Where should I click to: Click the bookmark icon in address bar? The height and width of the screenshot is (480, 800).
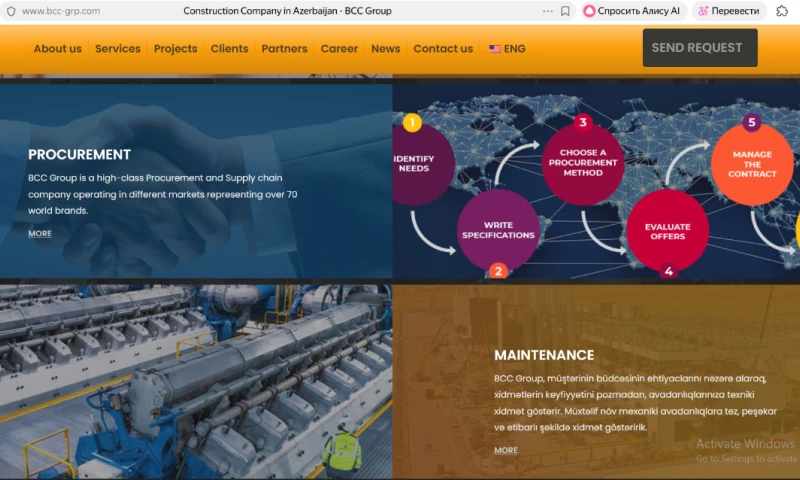[565, 11]
